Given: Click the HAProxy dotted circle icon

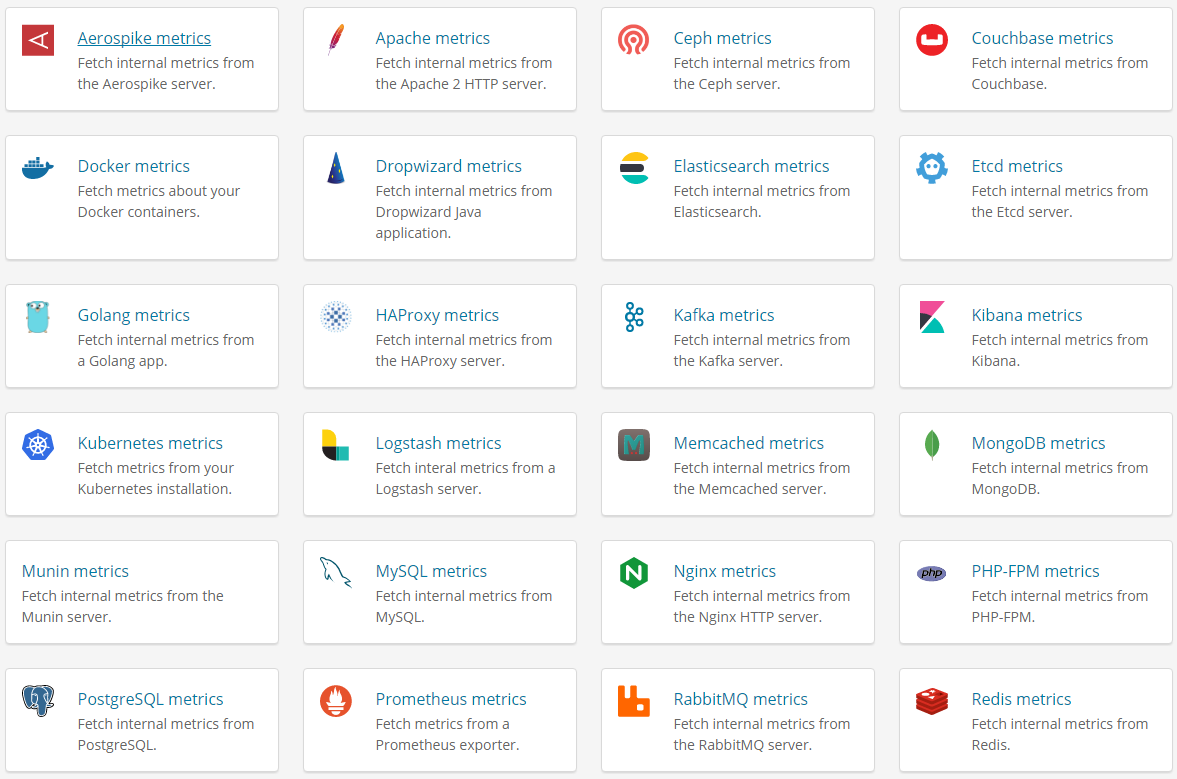Looking at the screenshot, I should tap(336, 317).
